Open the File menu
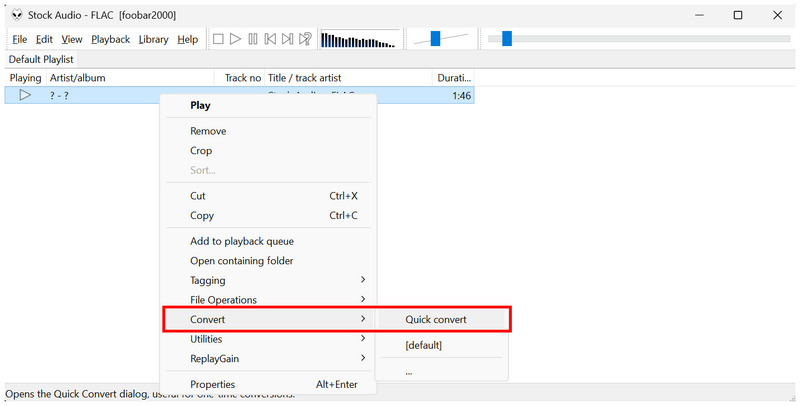800x406 pixels. tap(19, 39)
